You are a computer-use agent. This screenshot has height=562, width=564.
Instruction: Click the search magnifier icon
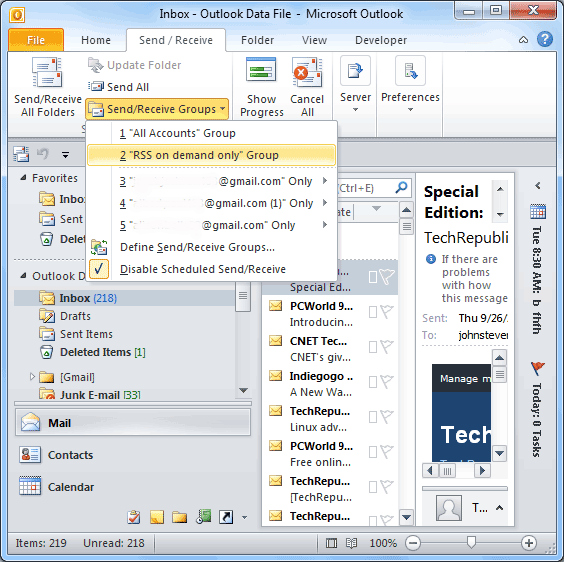401,187
